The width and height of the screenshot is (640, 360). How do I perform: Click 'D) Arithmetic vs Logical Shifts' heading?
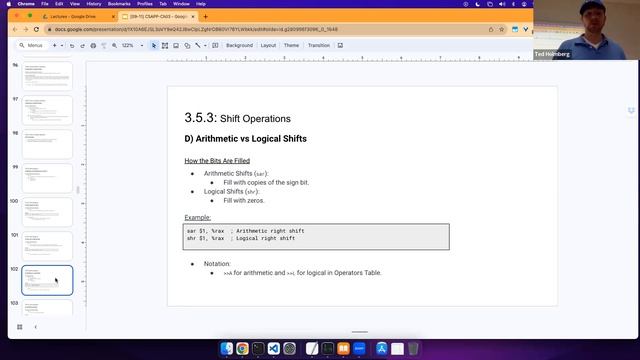click(245, 139)
